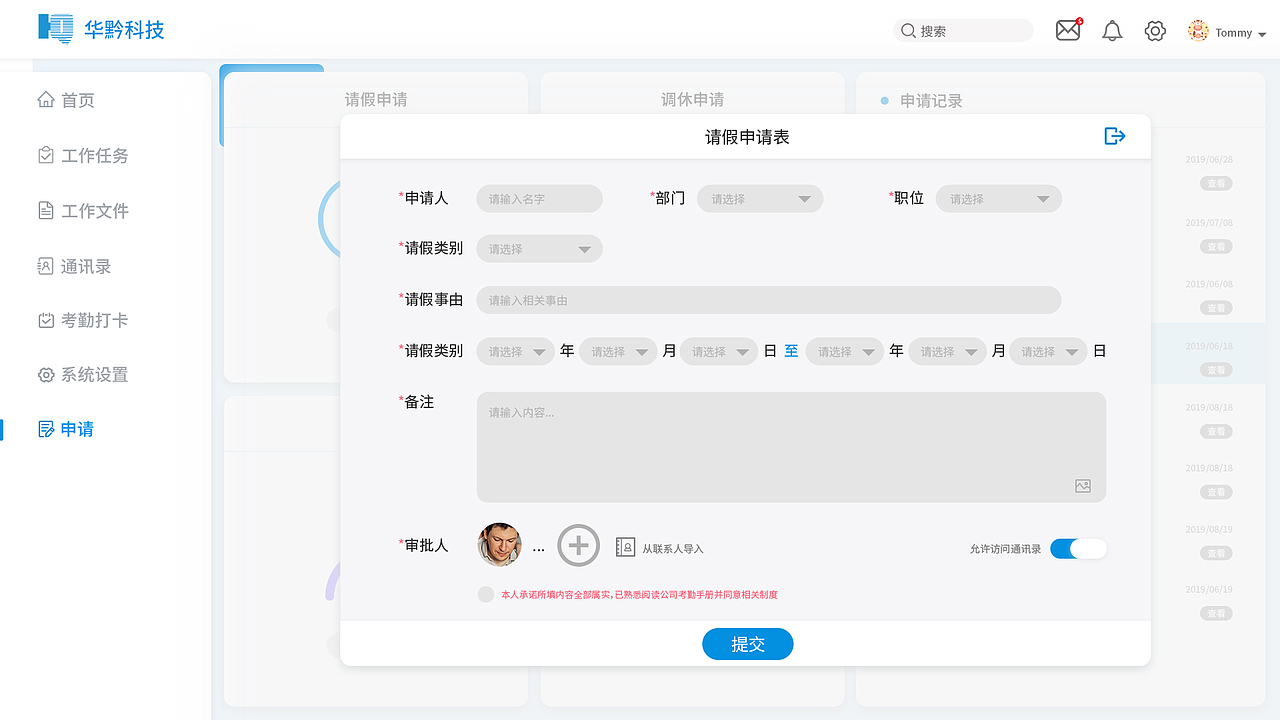This screenshot has height=720, width=1280.
Task: Open the start month dropdown
Action: (618, 352)
